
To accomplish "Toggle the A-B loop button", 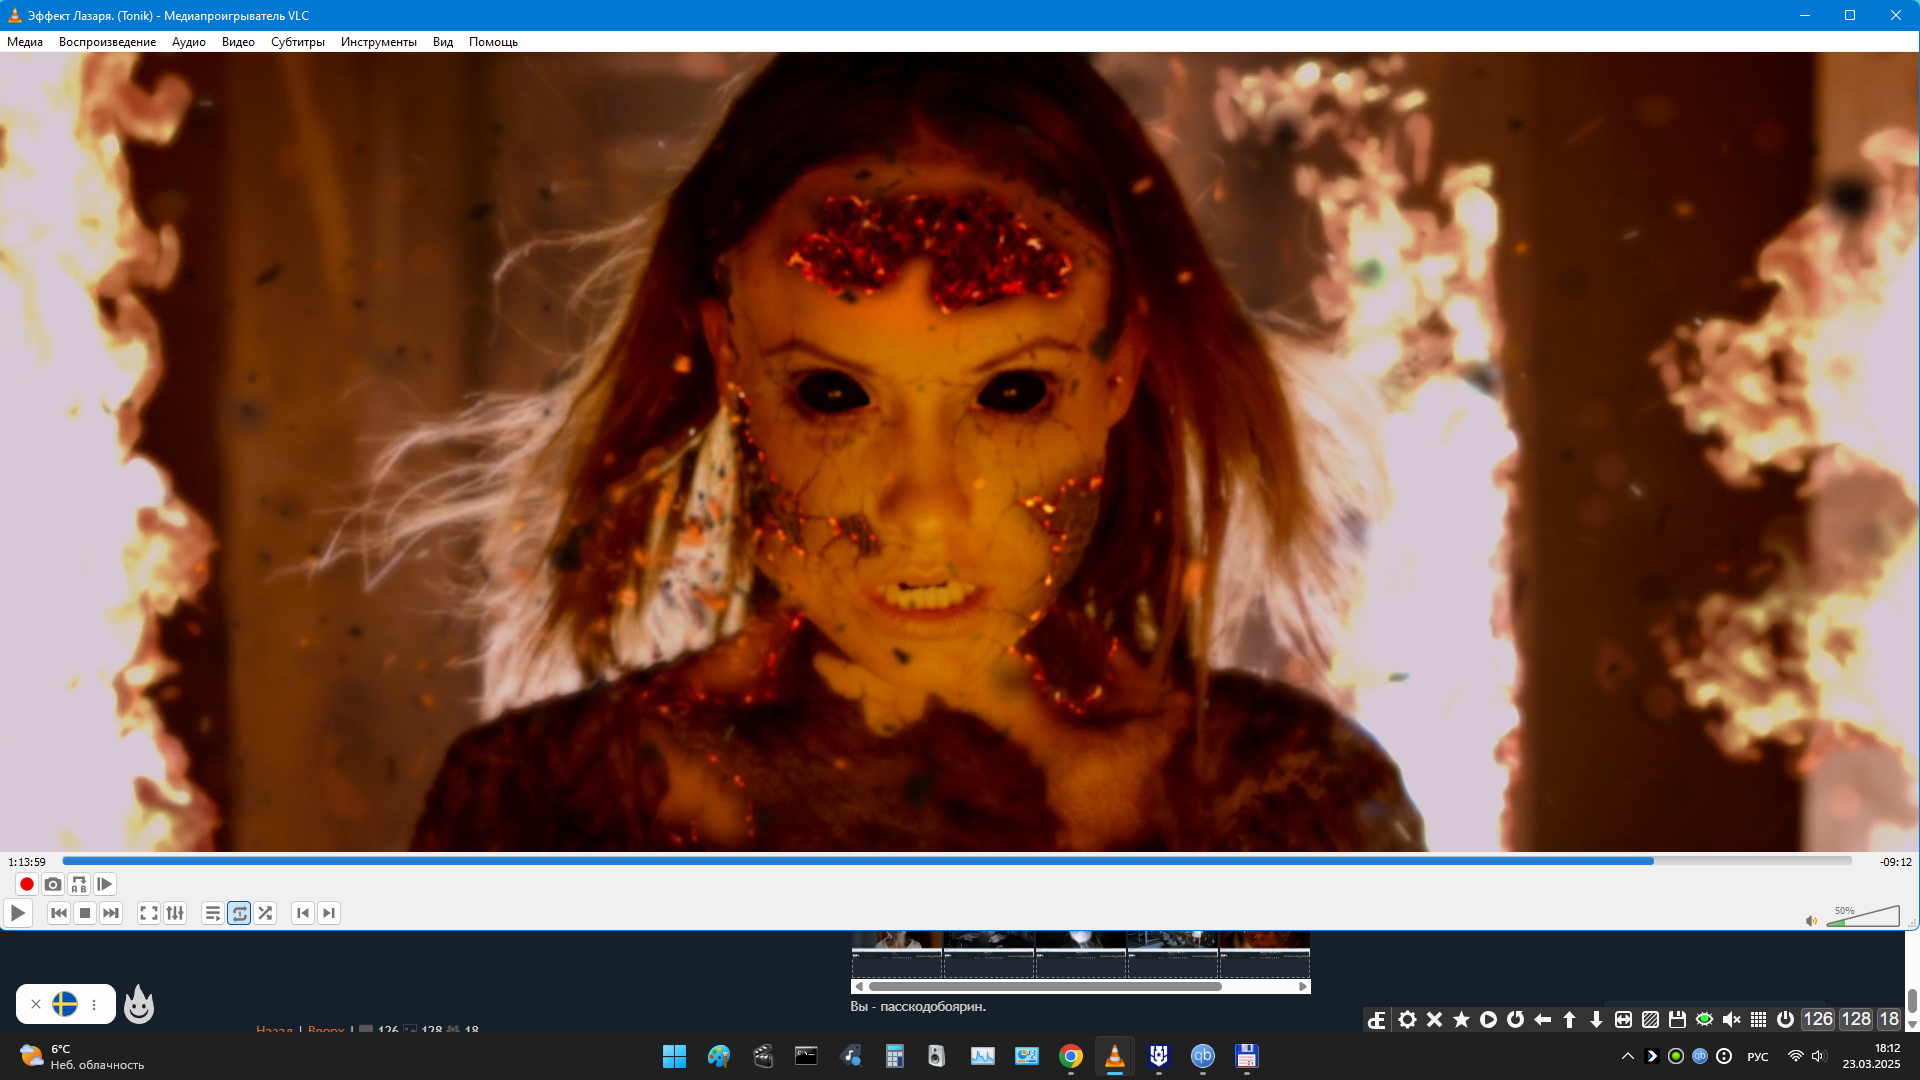I will (79, 884).
